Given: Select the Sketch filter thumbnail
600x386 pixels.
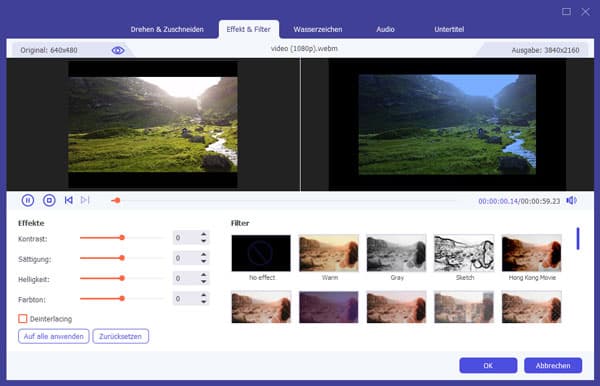Looking at the screenshot, I should click(464, 253).
